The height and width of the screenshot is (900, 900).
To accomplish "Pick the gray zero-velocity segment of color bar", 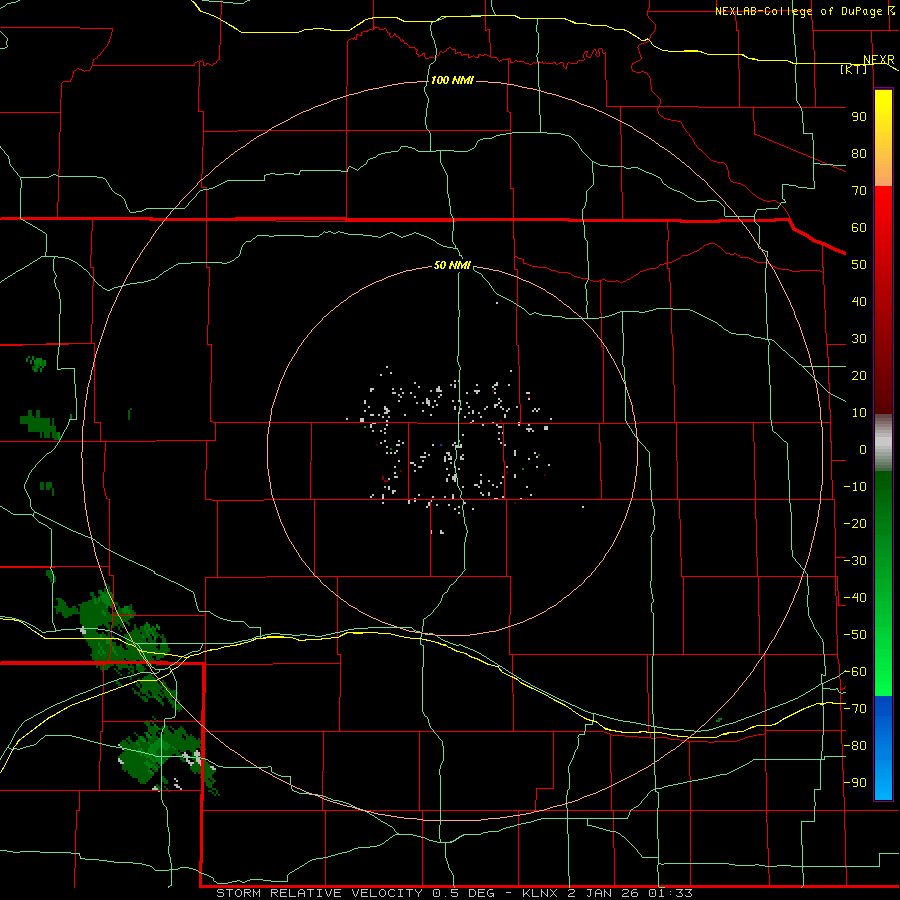I will 883,443.
